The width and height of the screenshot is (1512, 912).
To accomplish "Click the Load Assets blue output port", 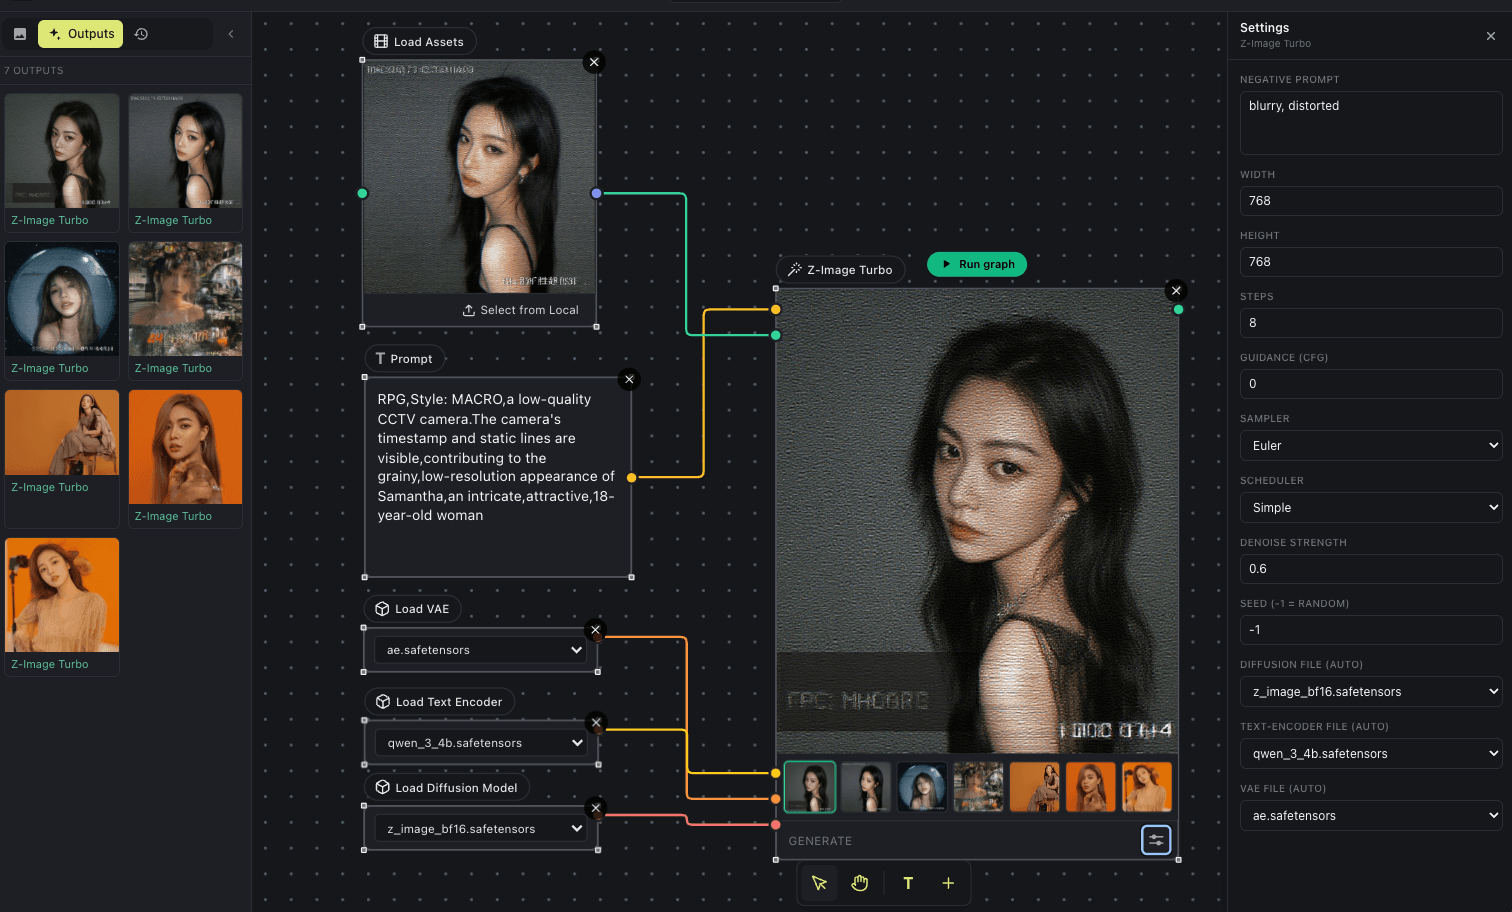I will click(596, 193).
